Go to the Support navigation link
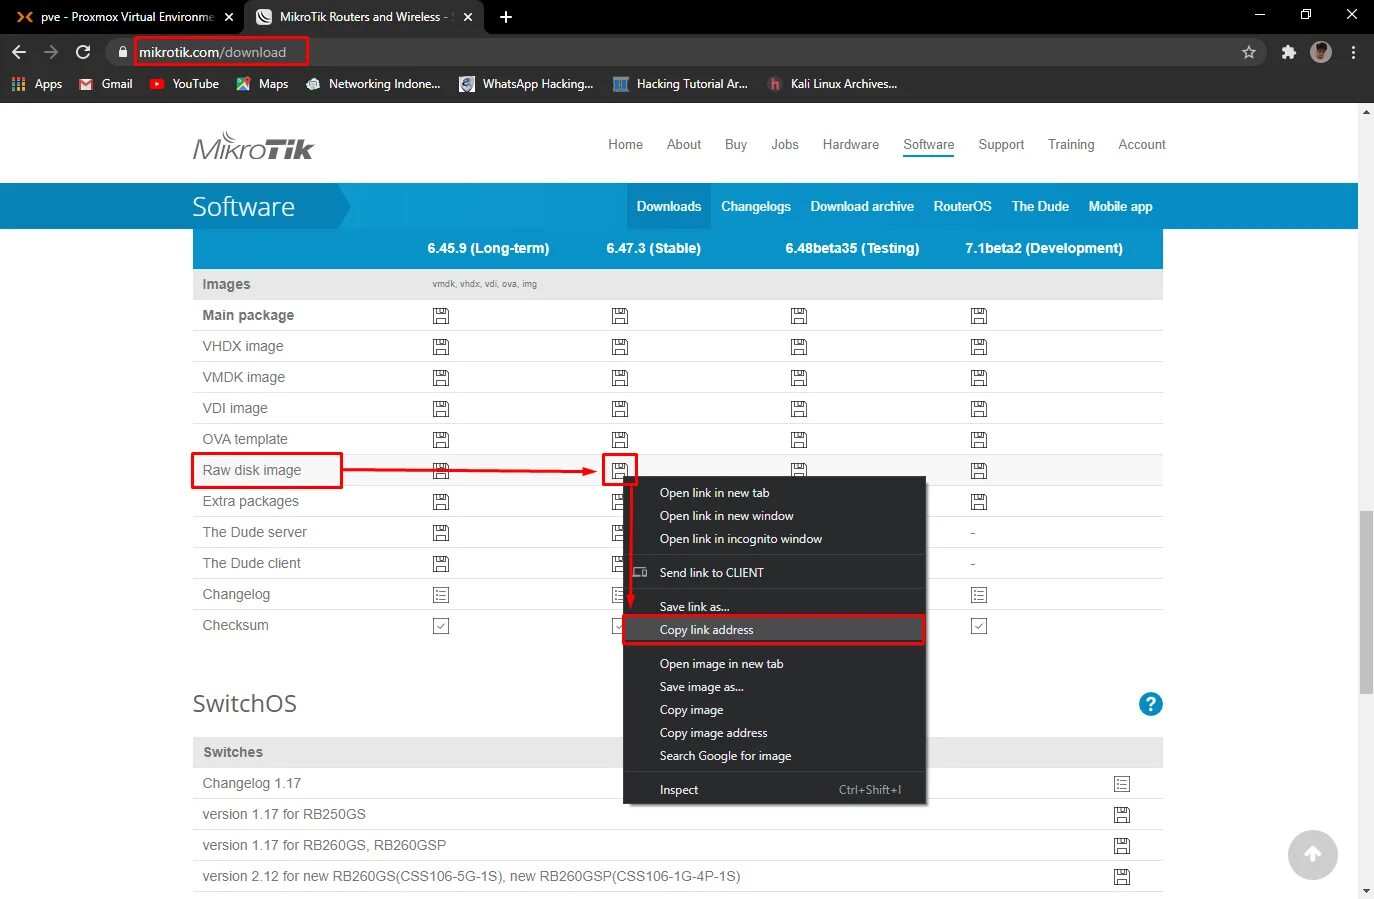 tap(1001, 145)
